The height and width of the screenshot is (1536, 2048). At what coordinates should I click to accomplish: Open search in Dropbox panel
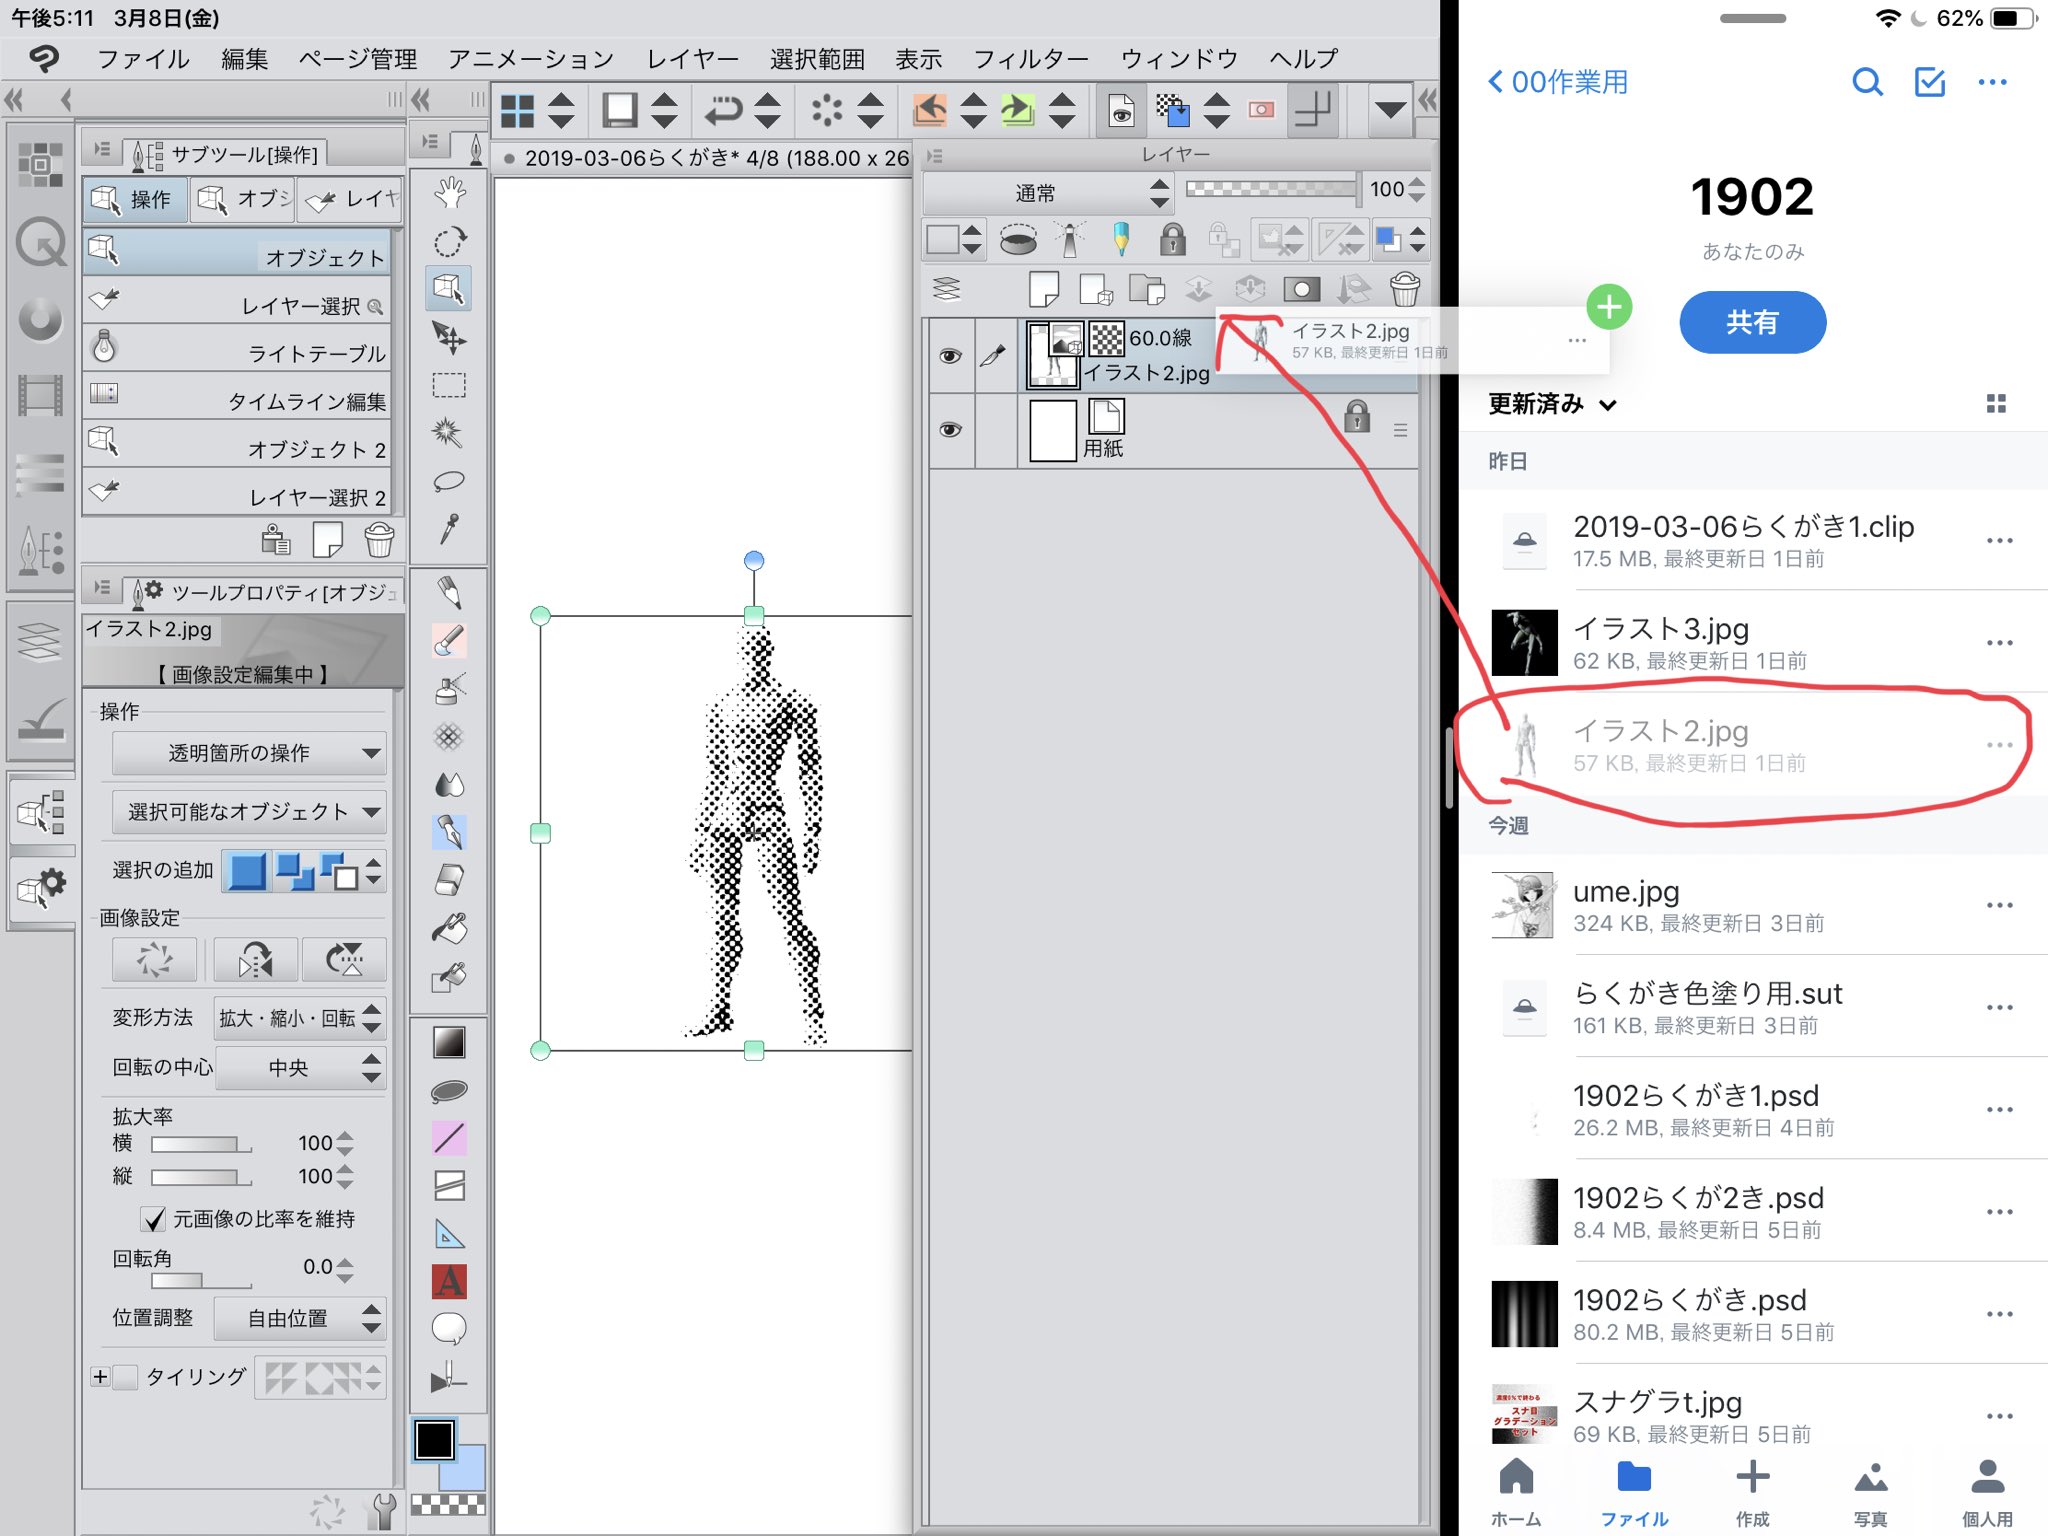(x=1867, y=82)
